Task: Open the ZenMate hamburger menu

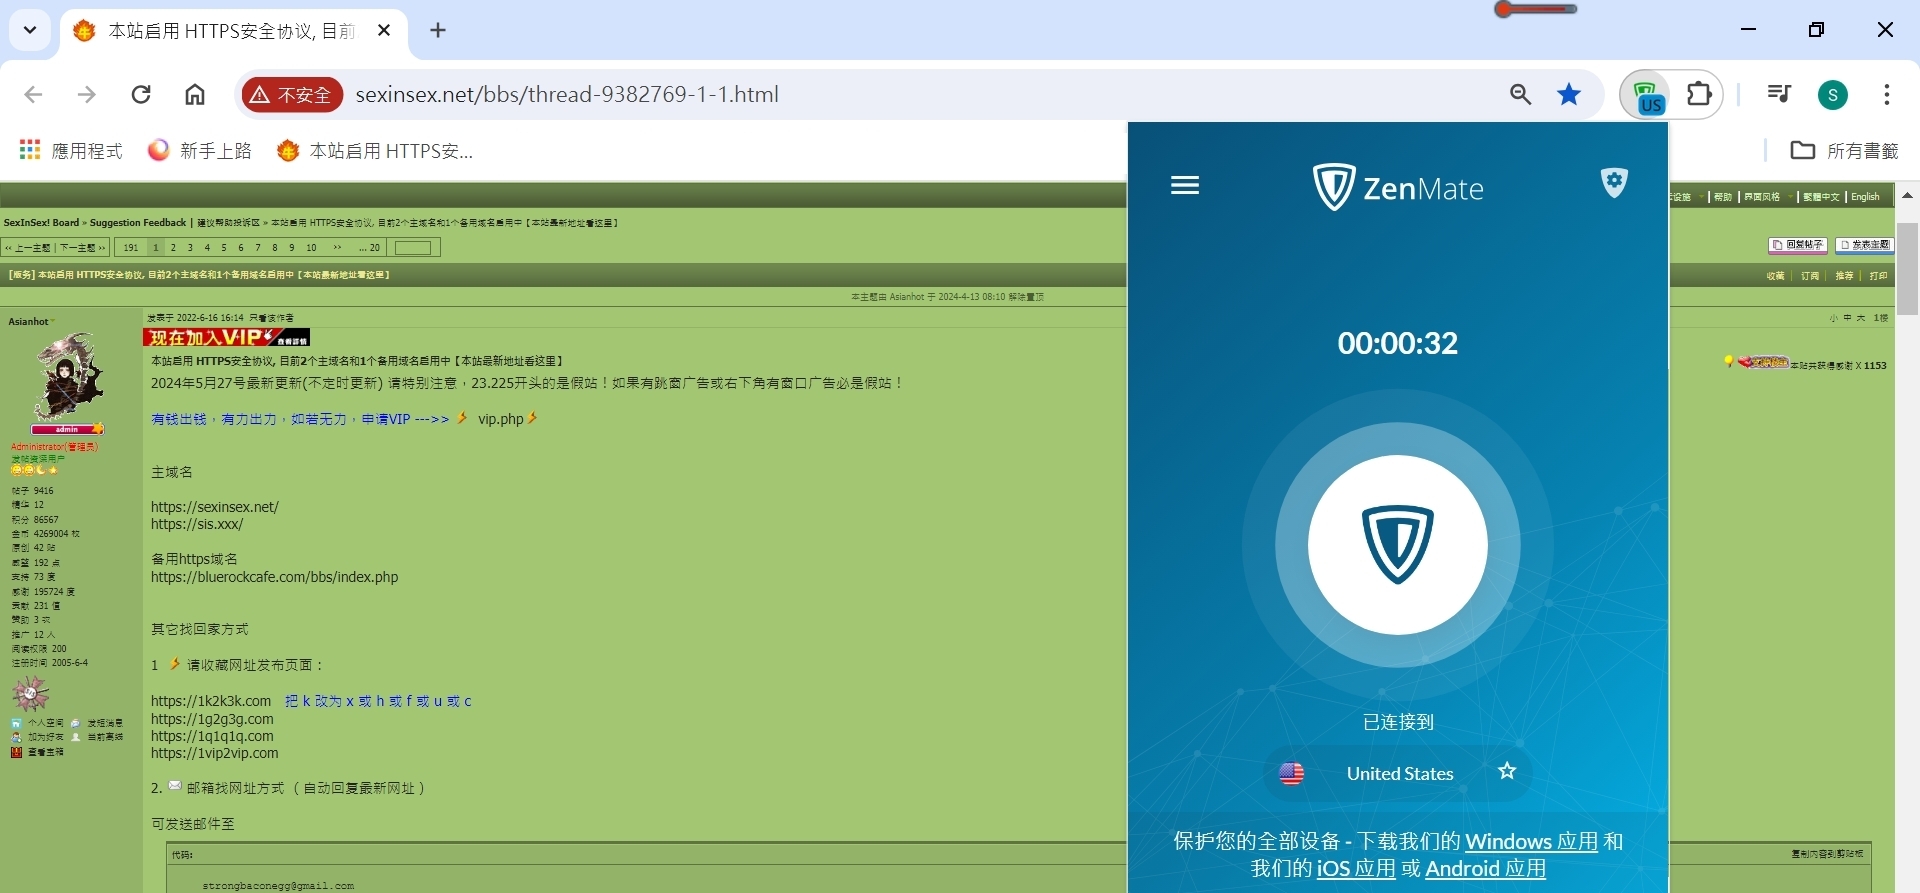Action: 1184,186
